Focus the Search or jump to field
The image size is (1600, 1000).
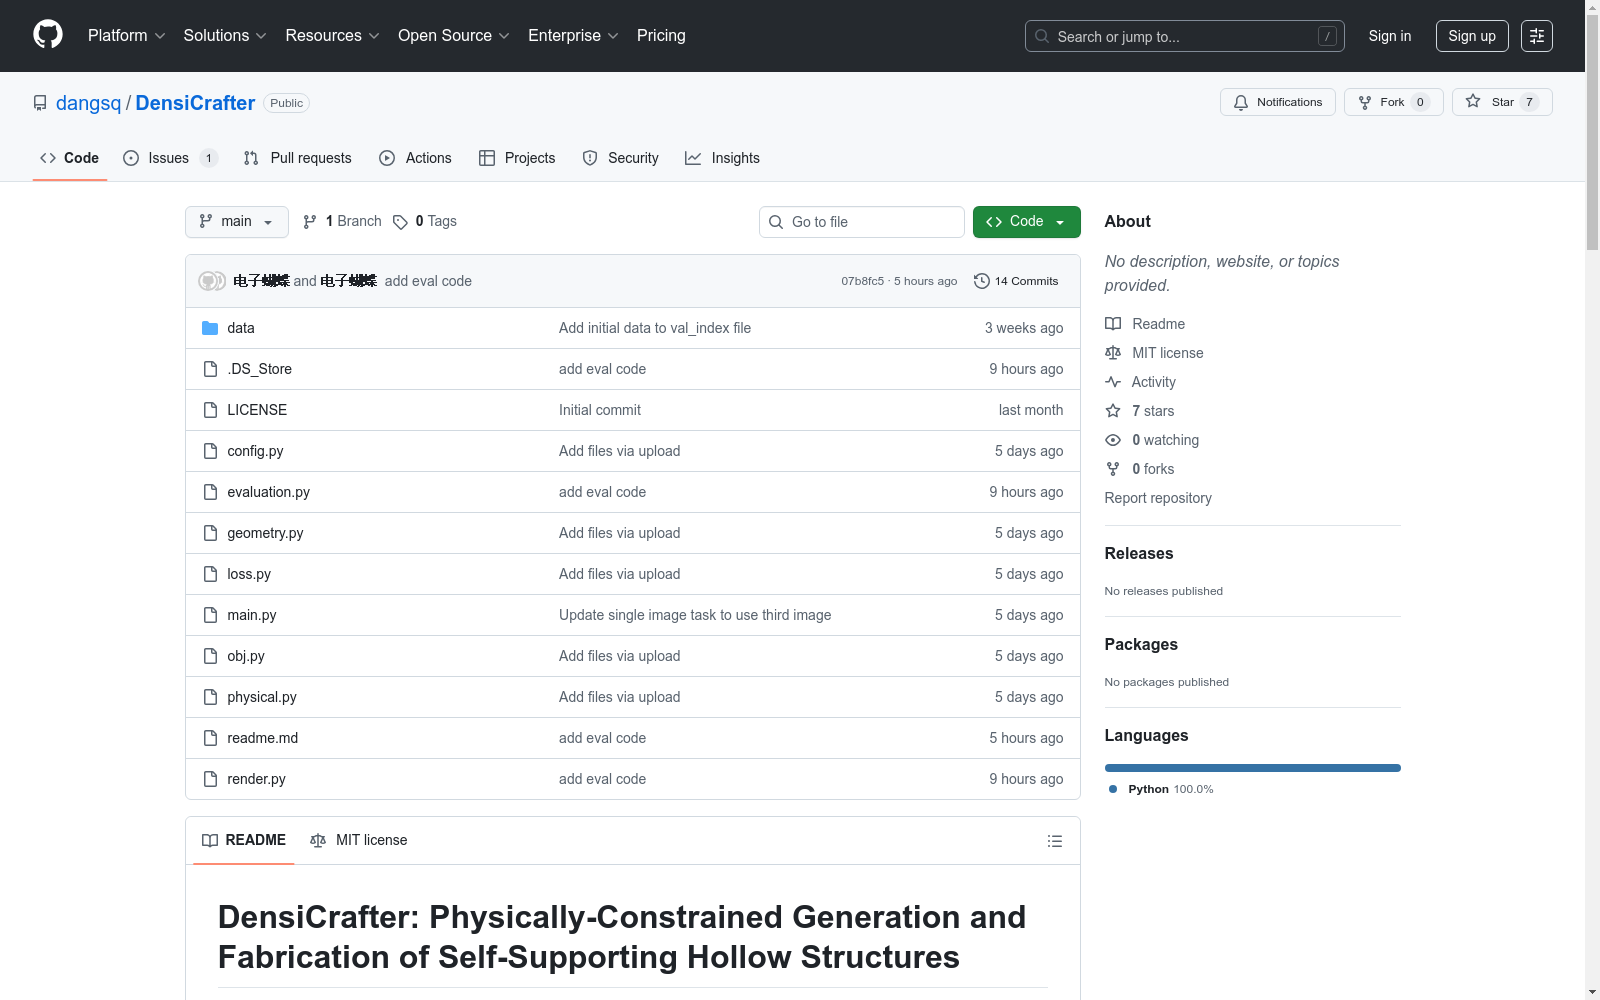pyautogui.click(x=1185, y=36)
